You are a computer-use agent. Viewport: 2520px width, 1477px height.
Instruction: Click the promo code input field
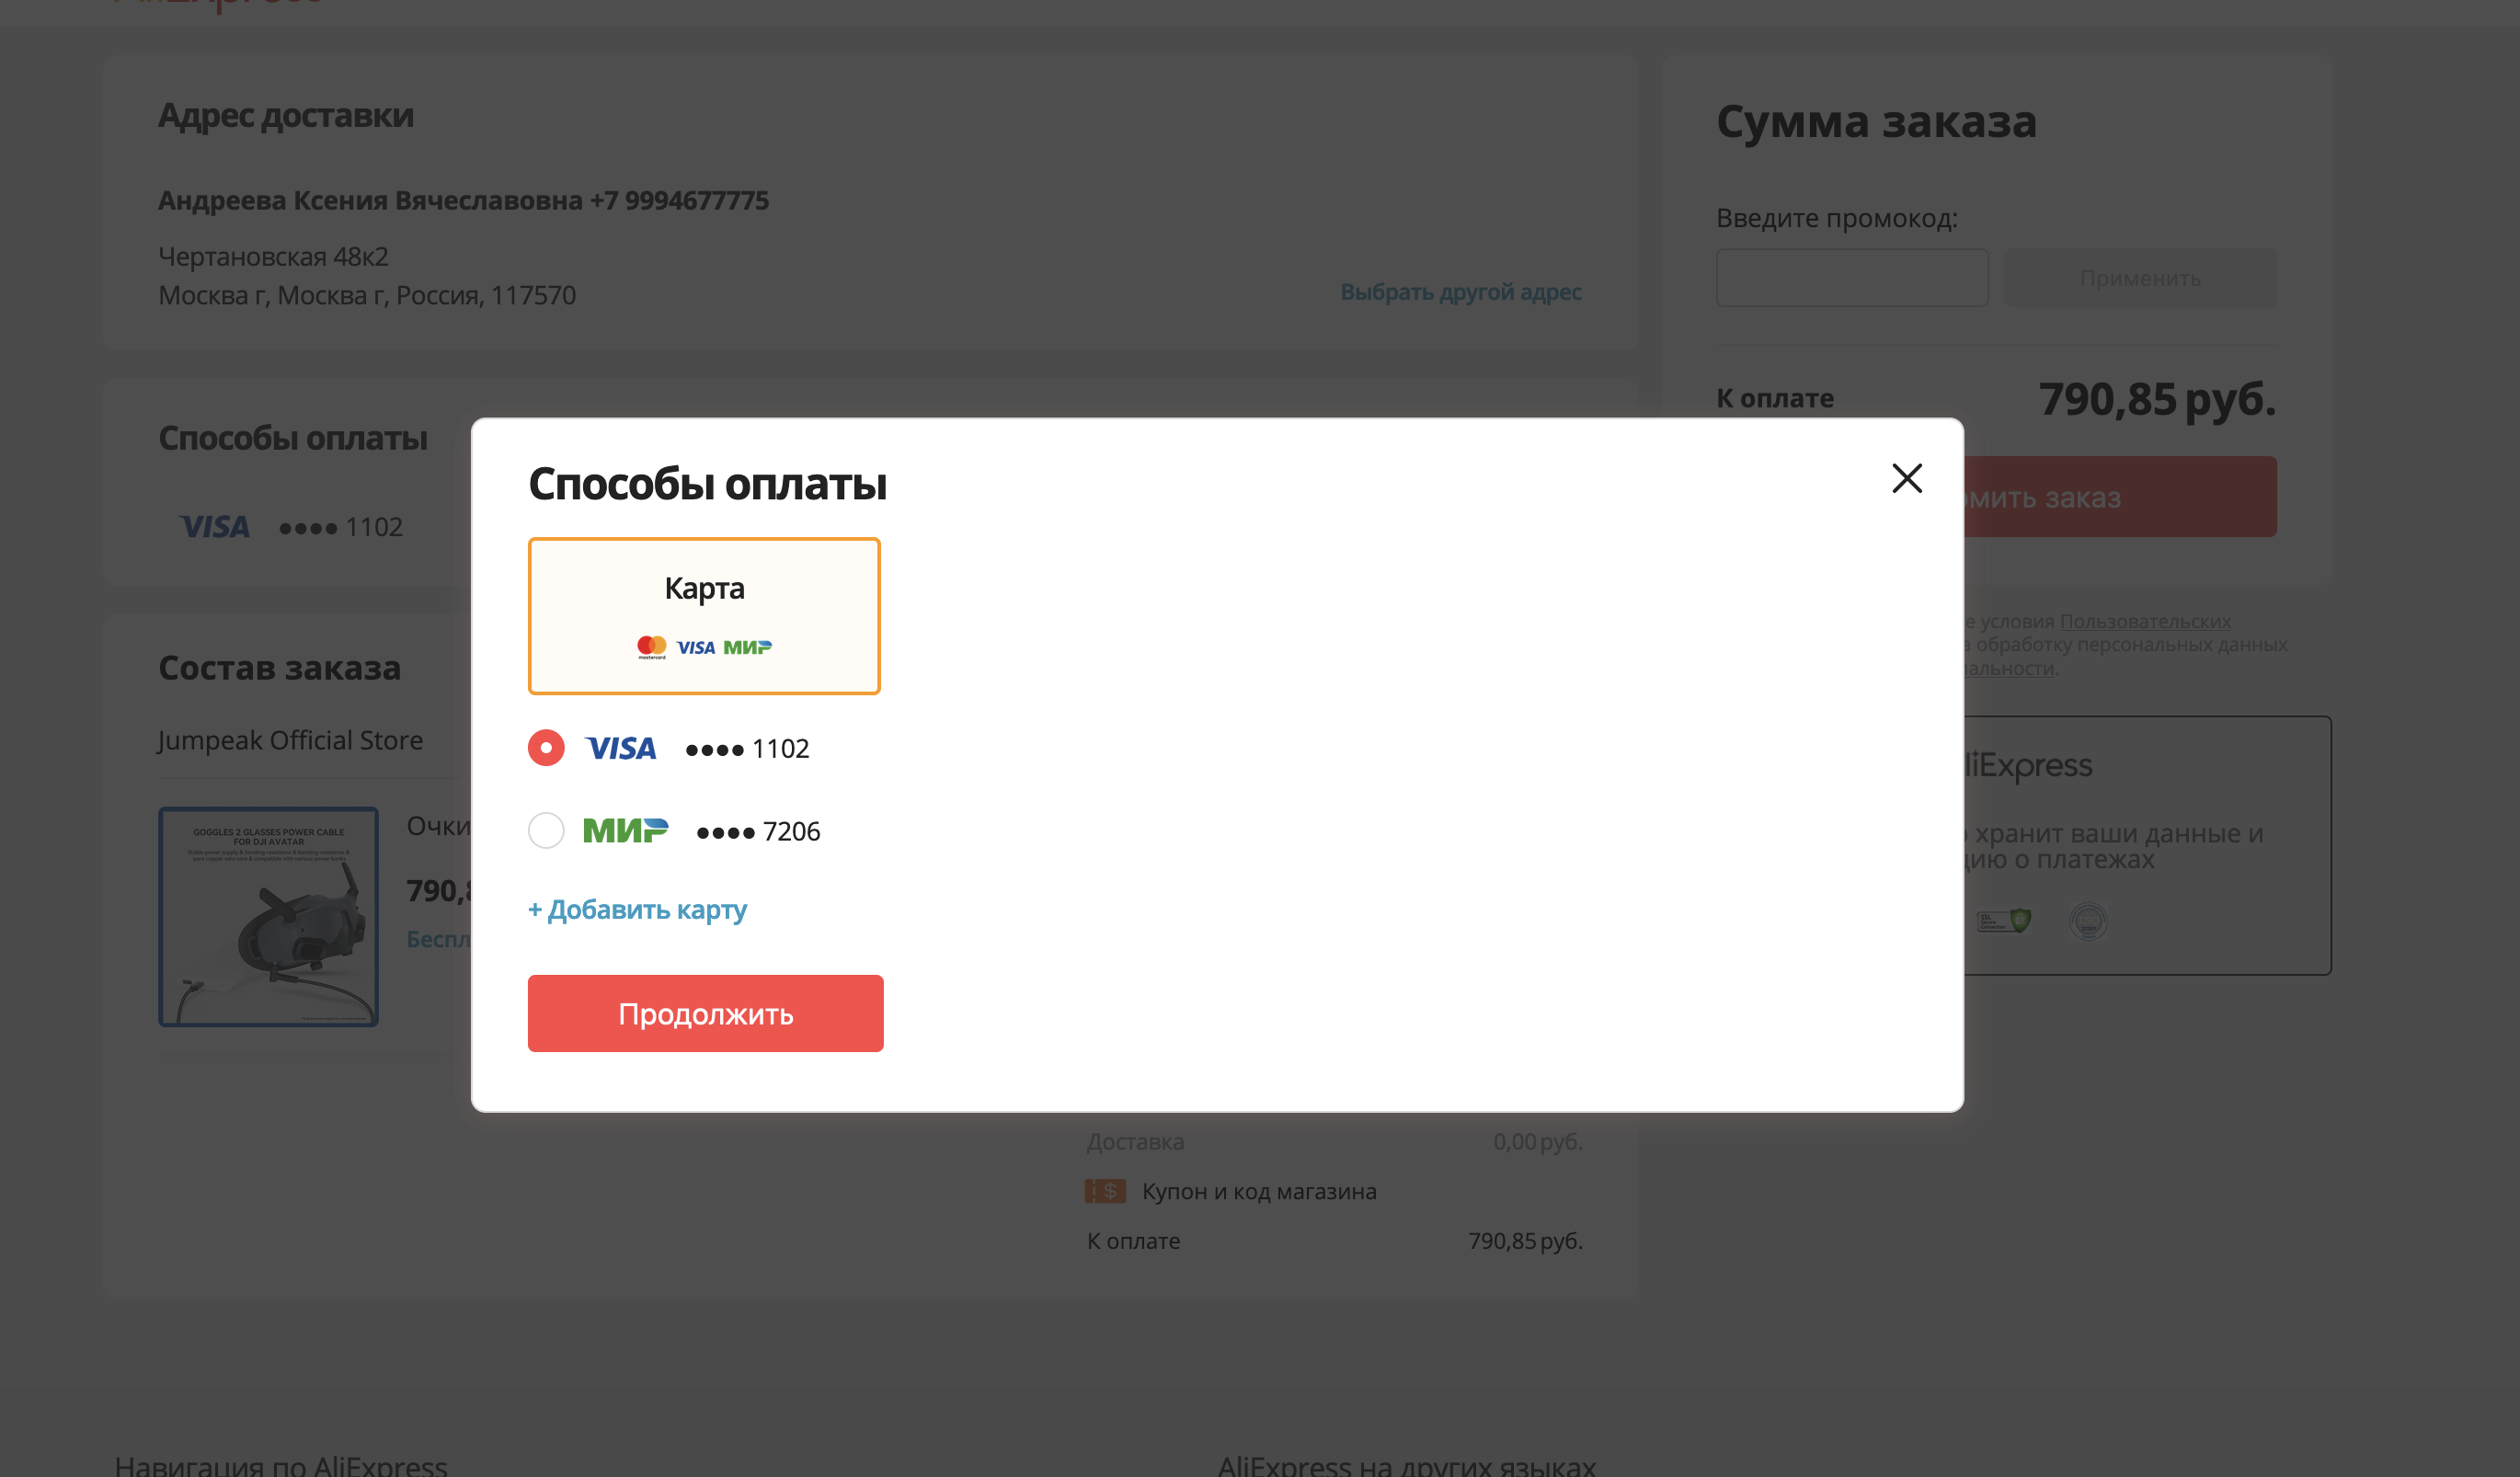pyautogui.click(x=1852, y=278)
